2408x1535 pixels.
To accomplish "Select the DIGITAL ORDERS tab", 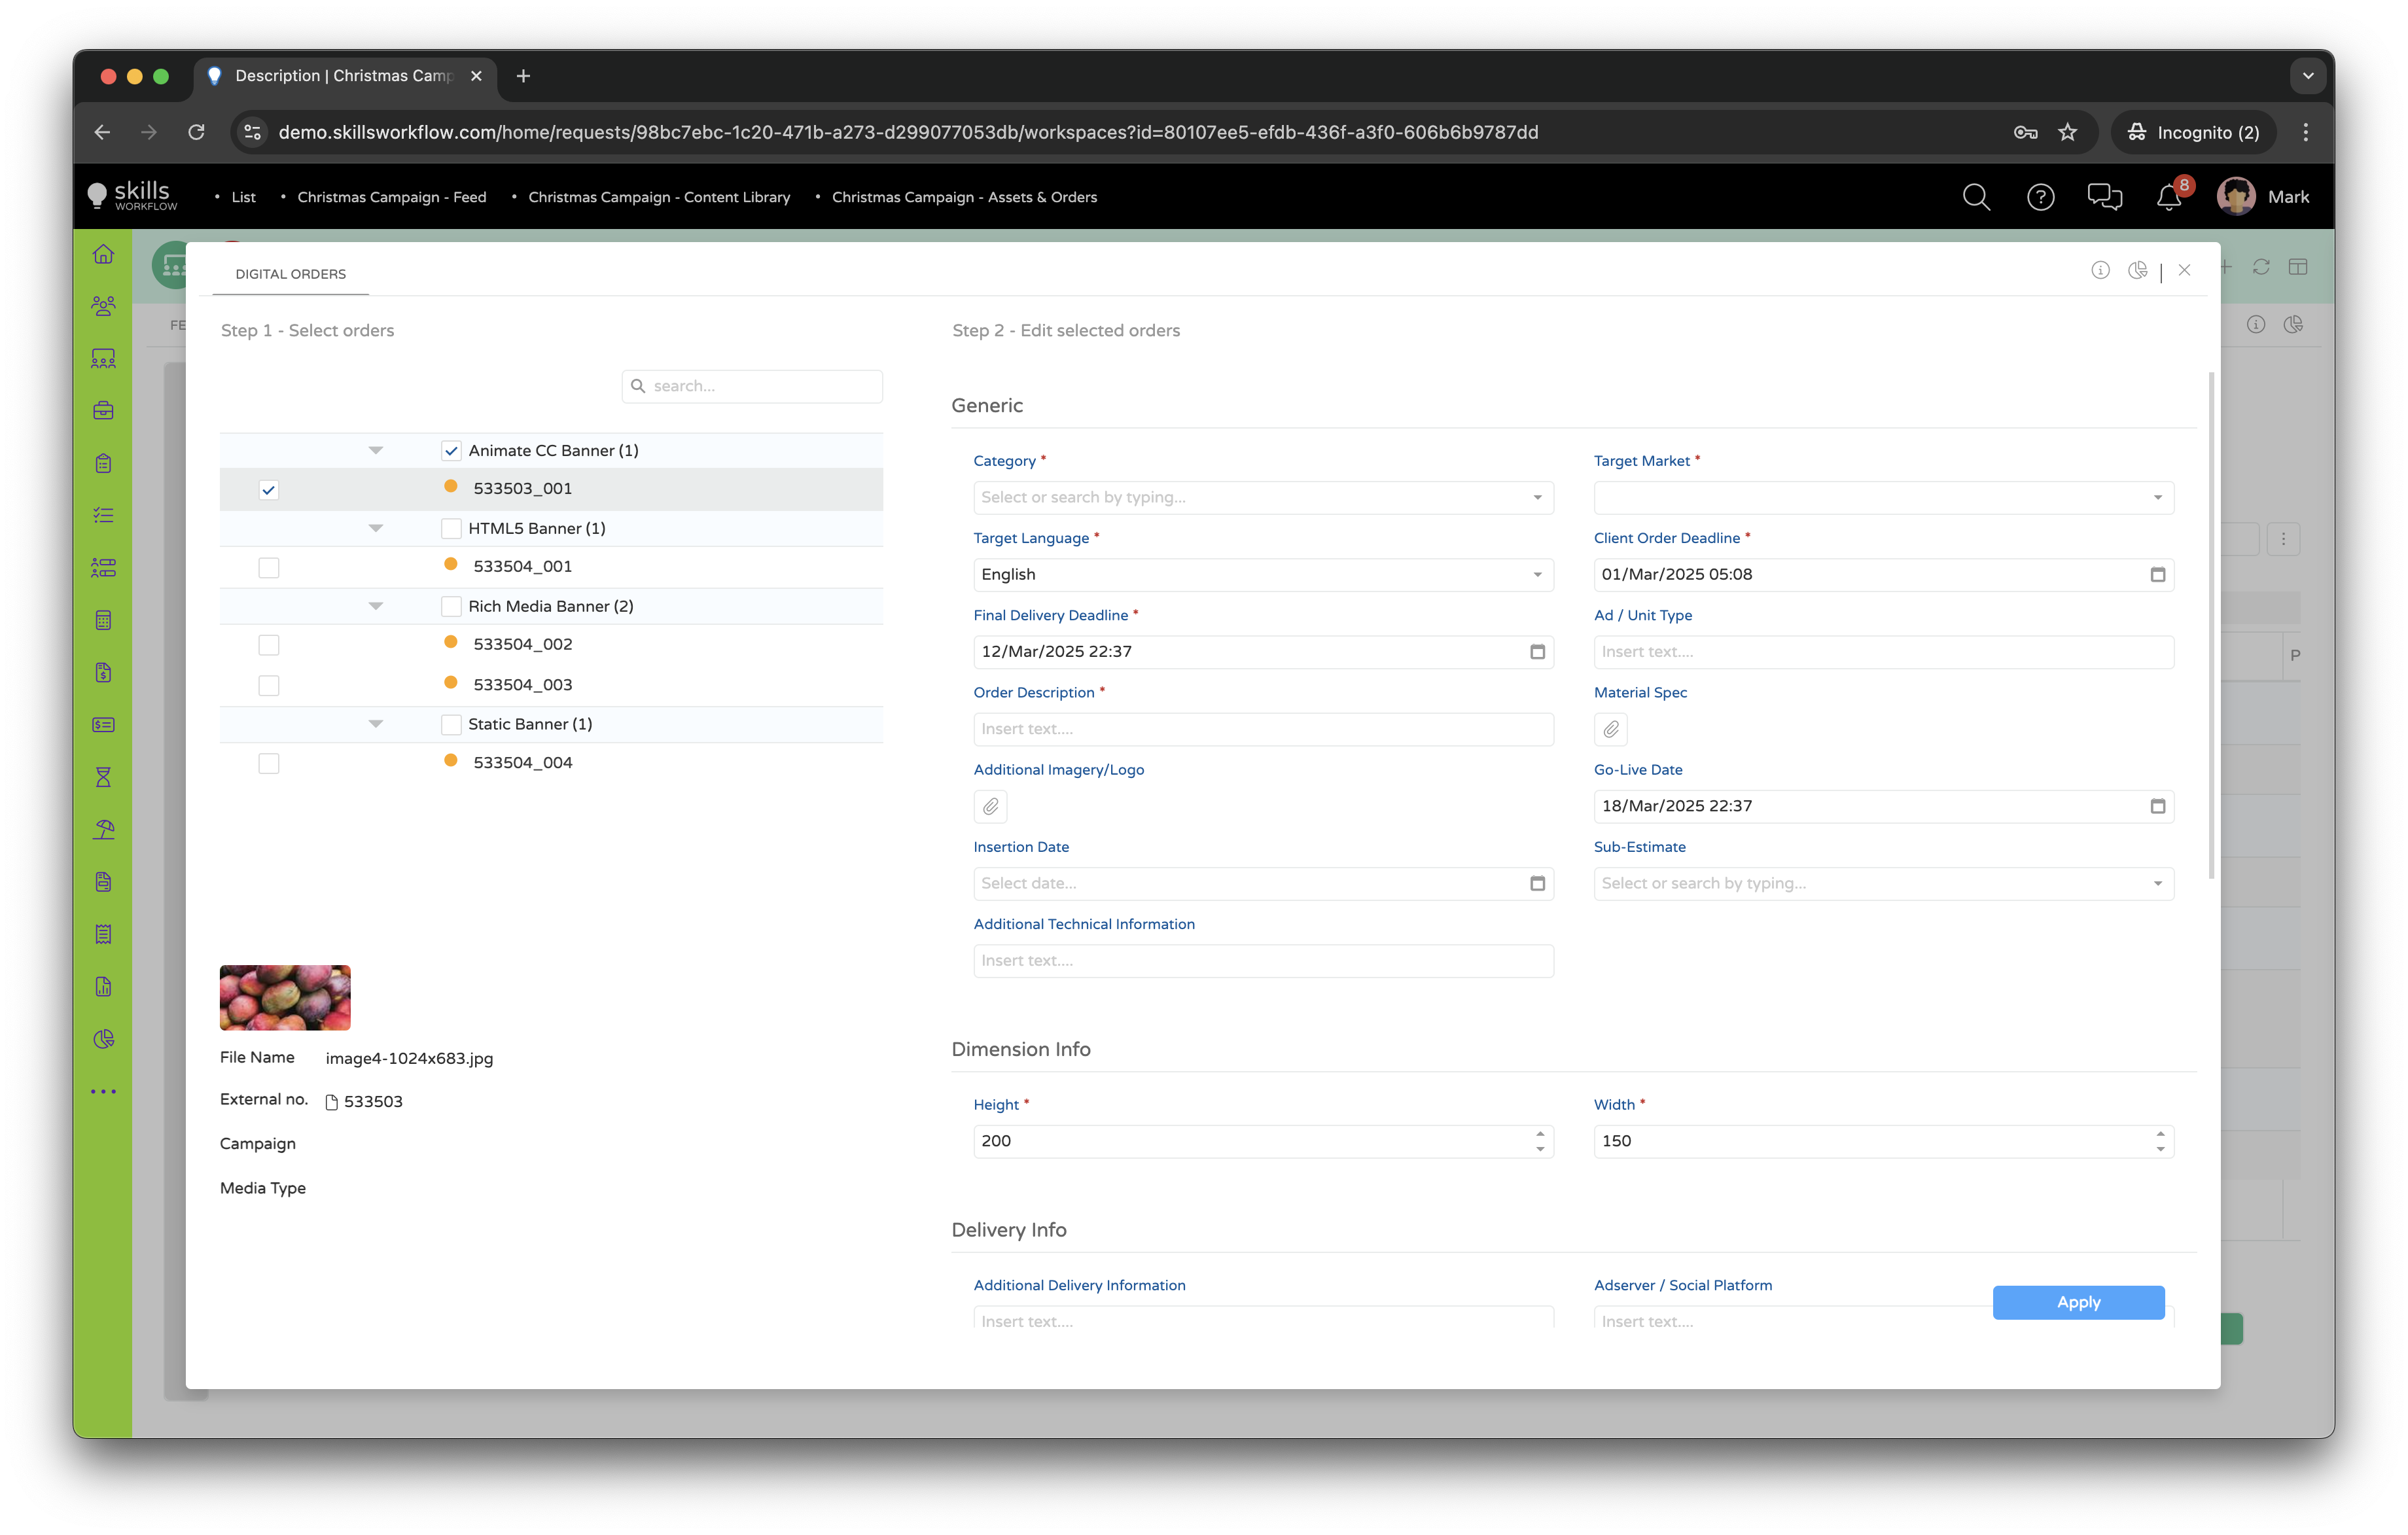I will tap(290, 274).
